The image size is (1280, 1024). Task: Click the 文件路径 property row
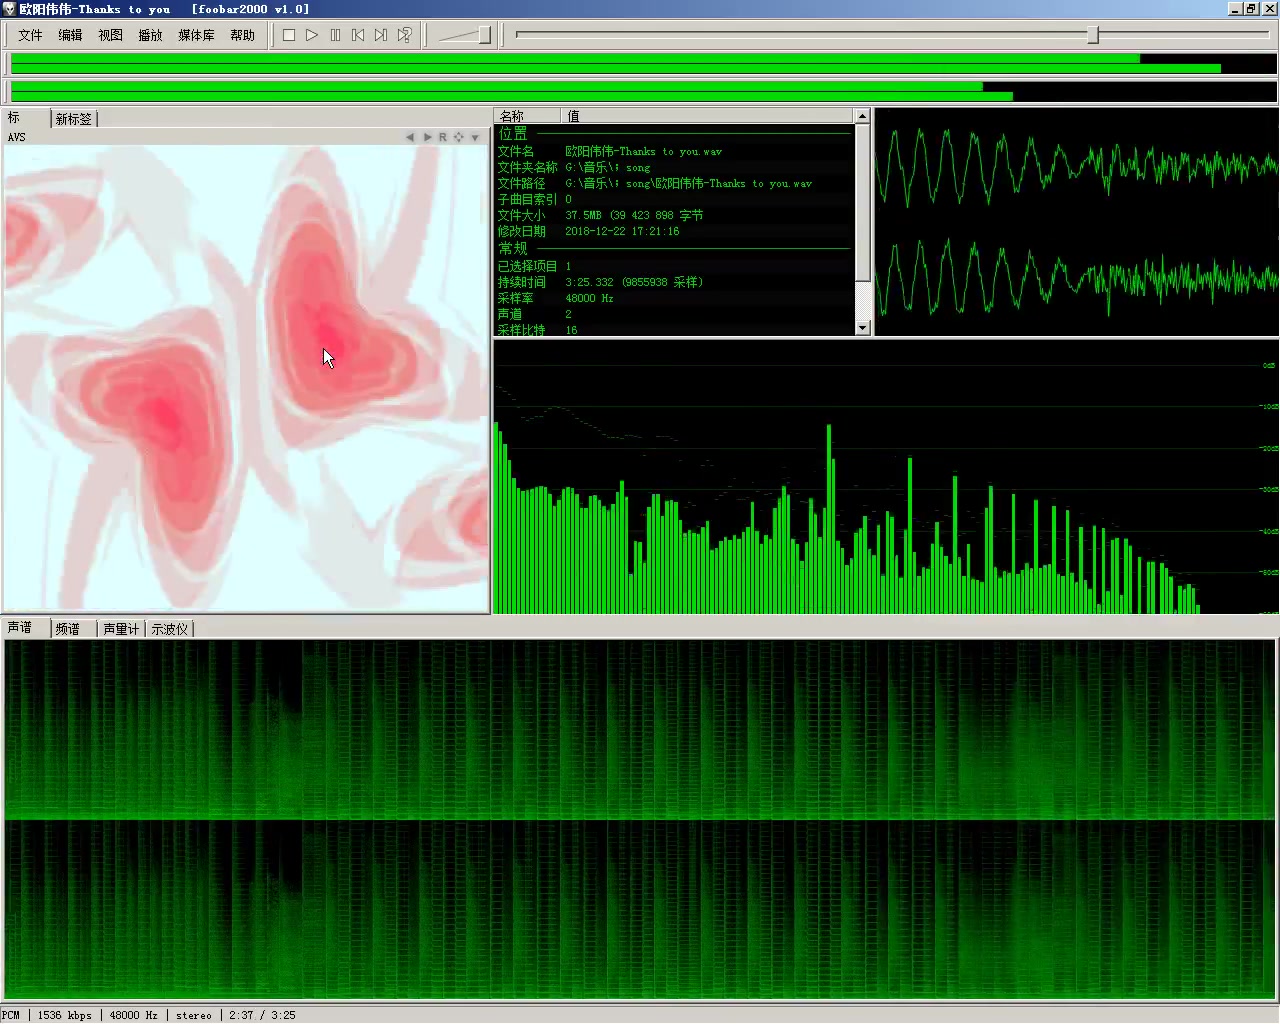[674, 183]
